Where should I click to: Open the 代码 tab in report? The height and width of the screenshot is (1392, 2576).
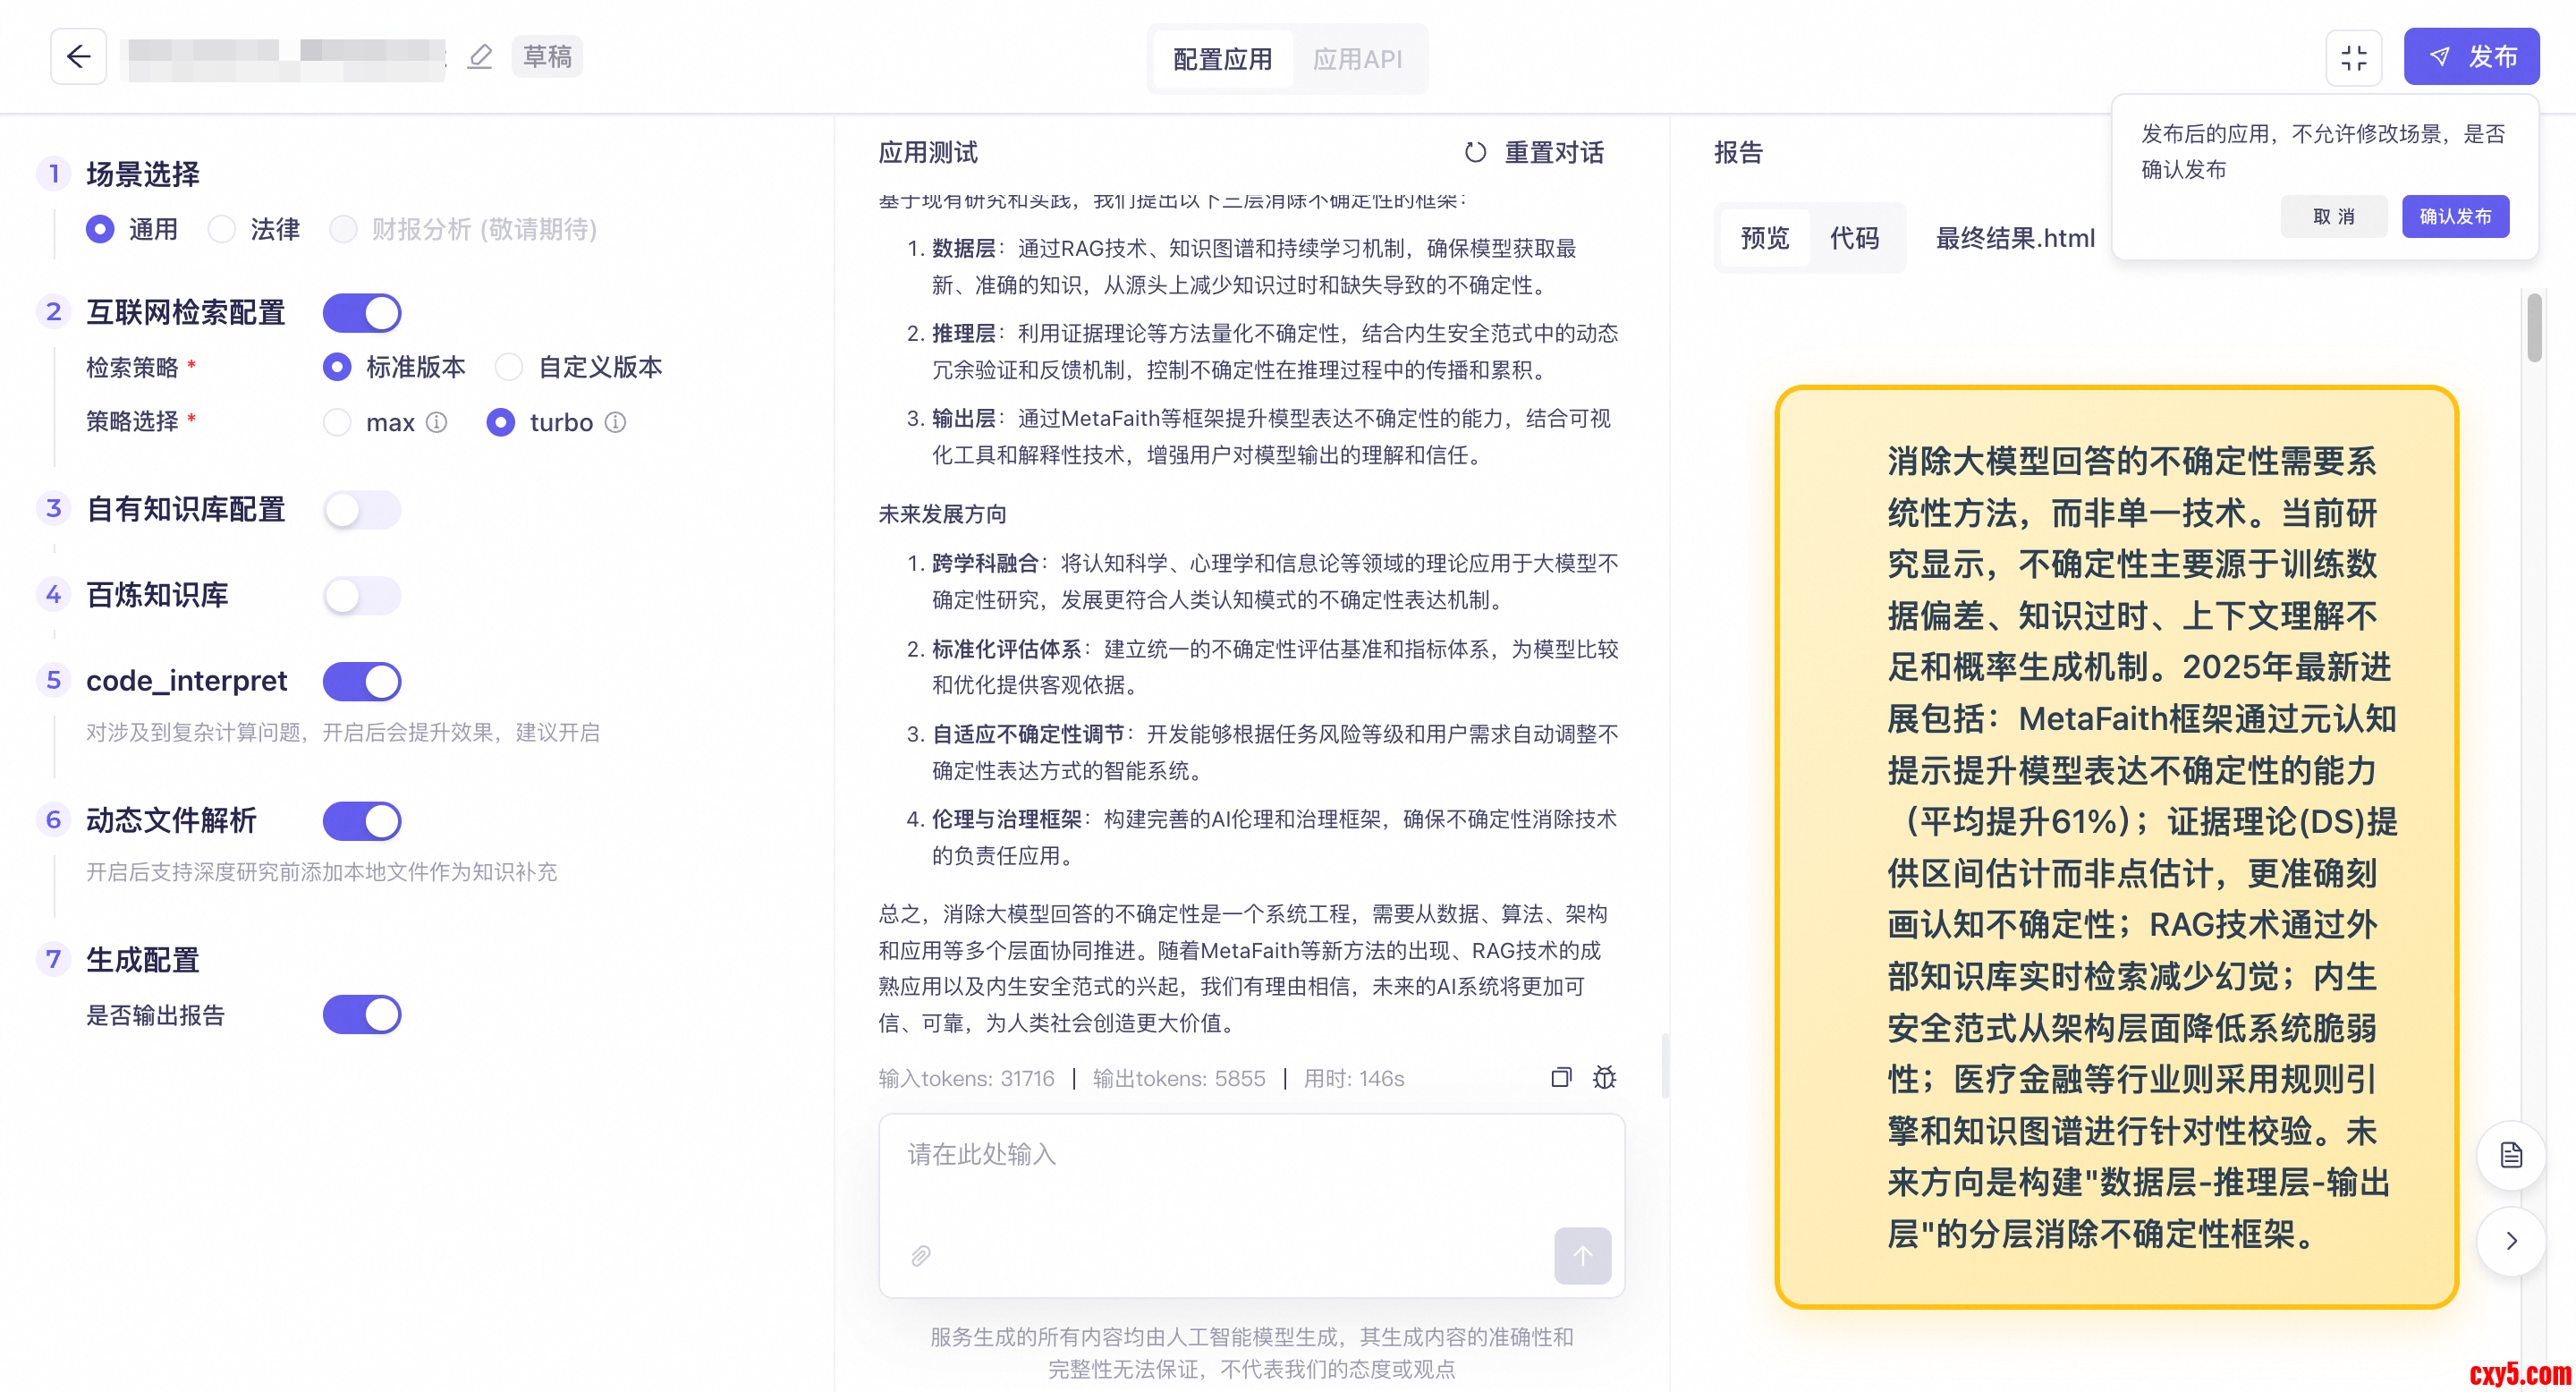pyautogui.click(x=1854, y=238)
